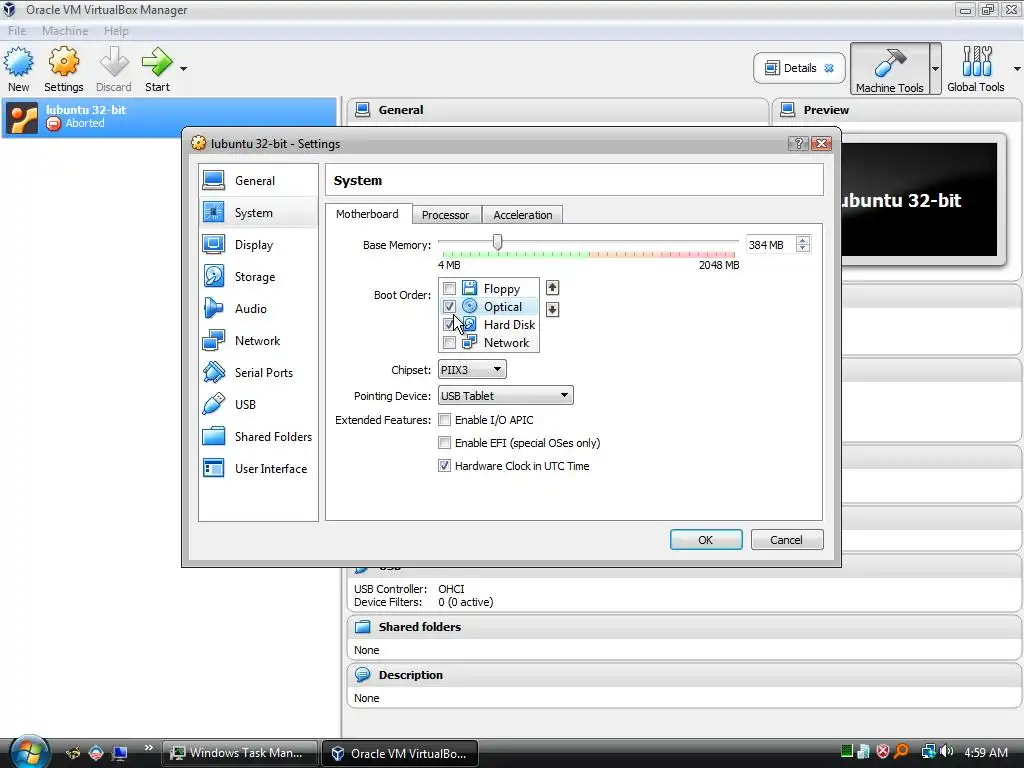
Task: Click the General section header in details
Action: tap(558, 110)
